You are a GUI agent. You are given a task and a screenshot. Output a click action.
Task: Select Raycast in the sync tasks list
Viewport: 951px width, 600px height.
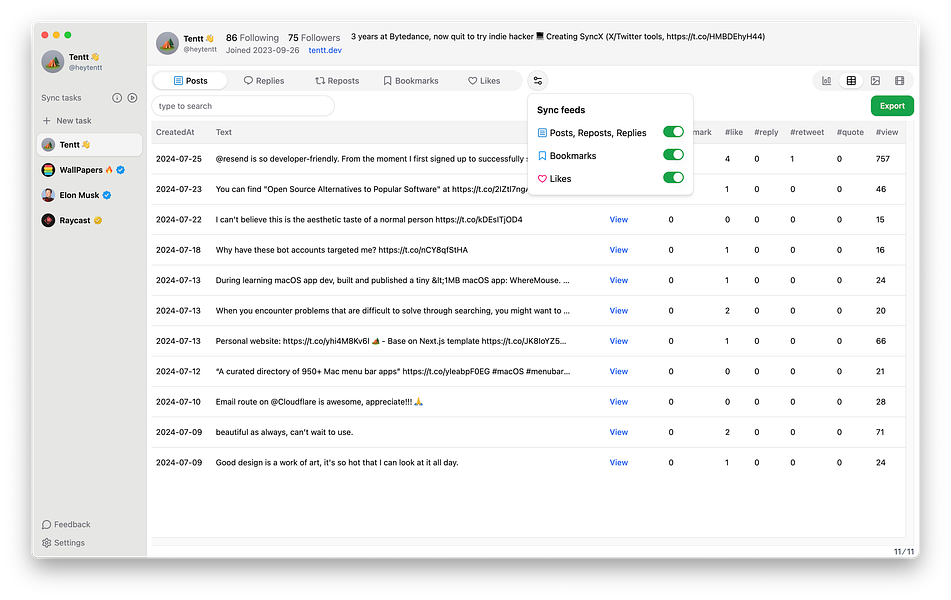[x=90, y=220]
